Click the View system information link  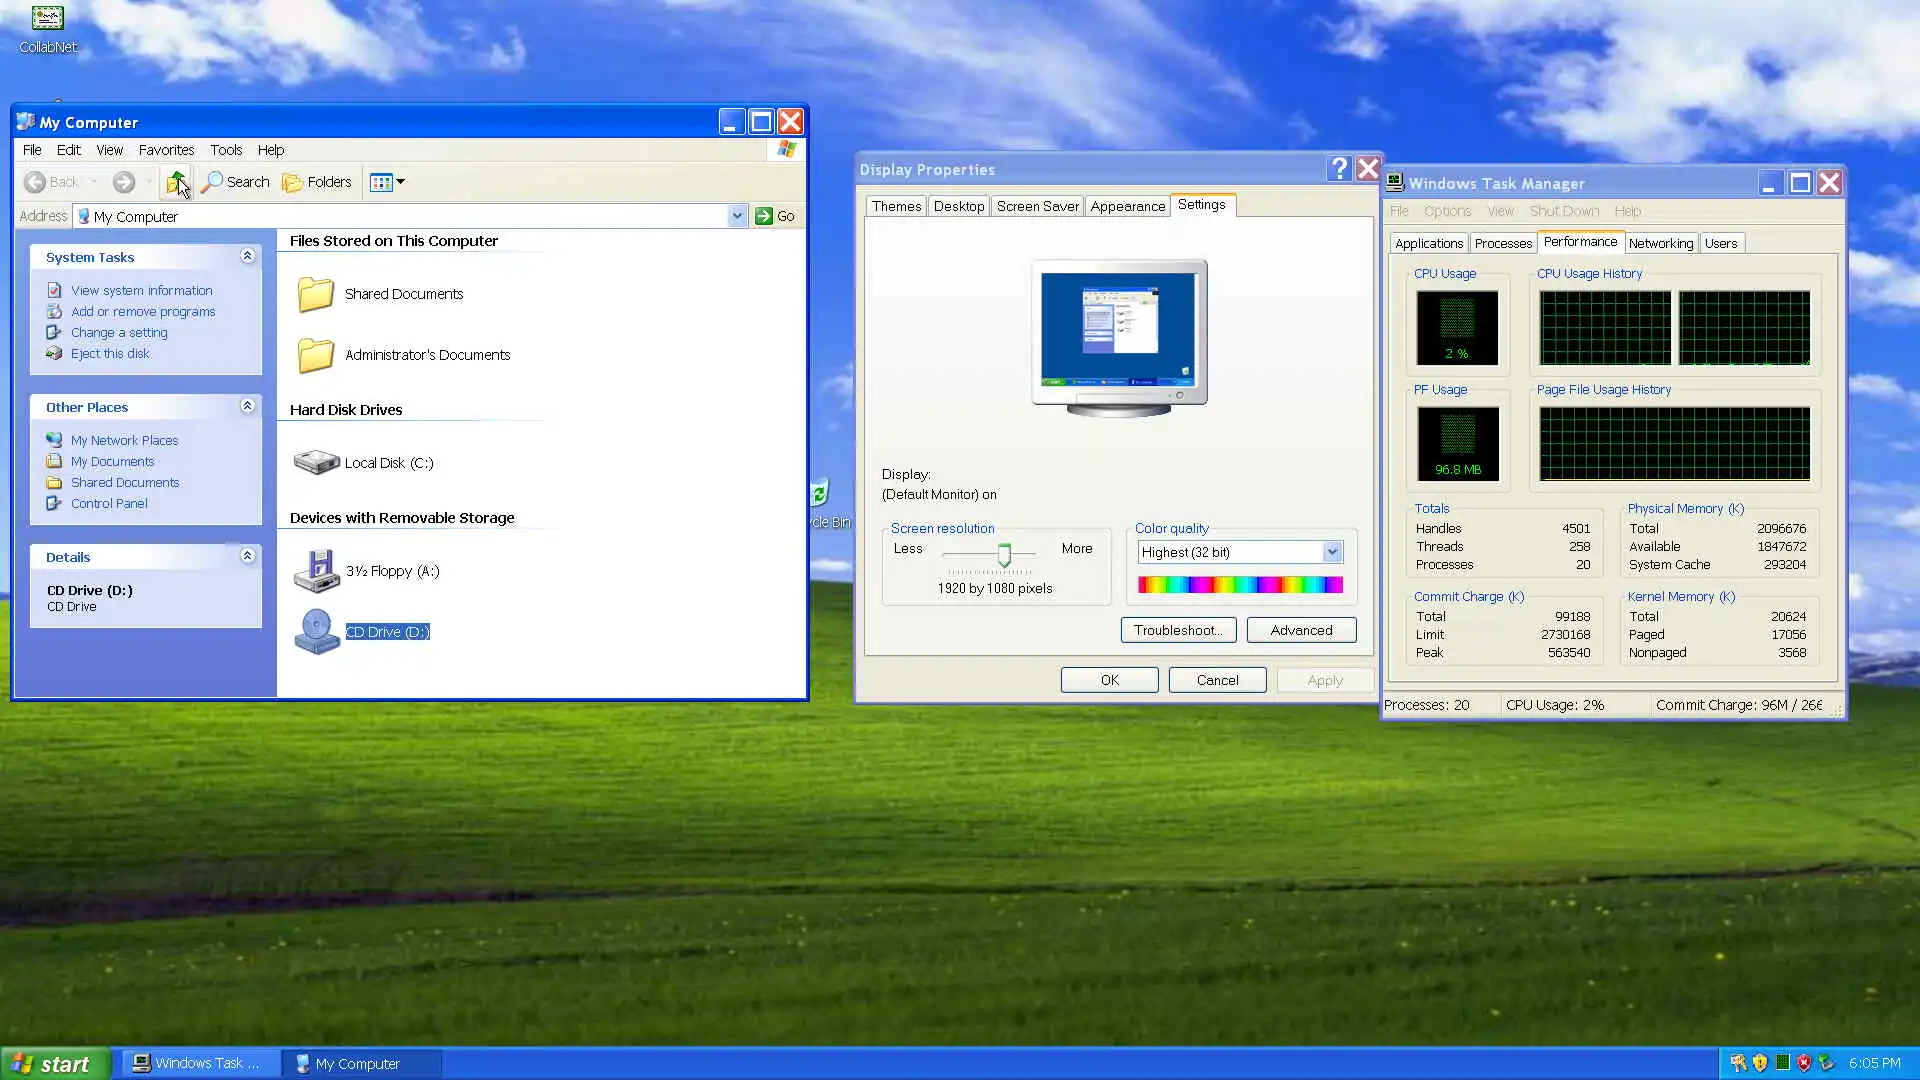[x=141, y=290]
